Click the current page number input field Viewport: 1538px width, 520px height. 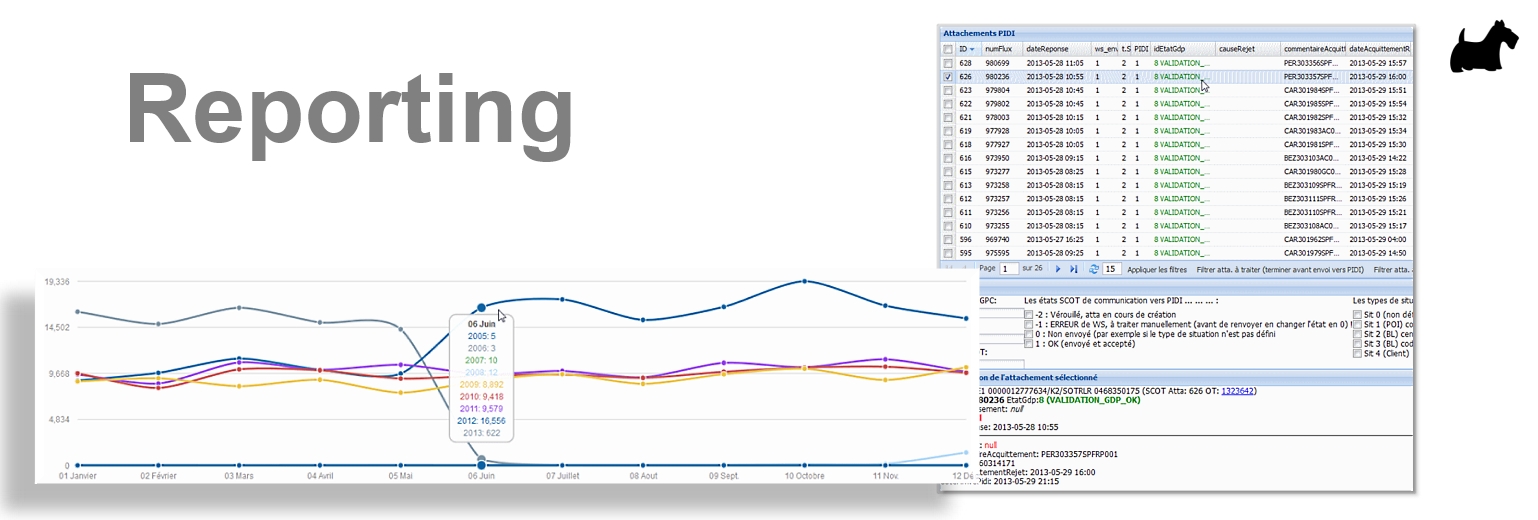click(x=1009, y=270)
